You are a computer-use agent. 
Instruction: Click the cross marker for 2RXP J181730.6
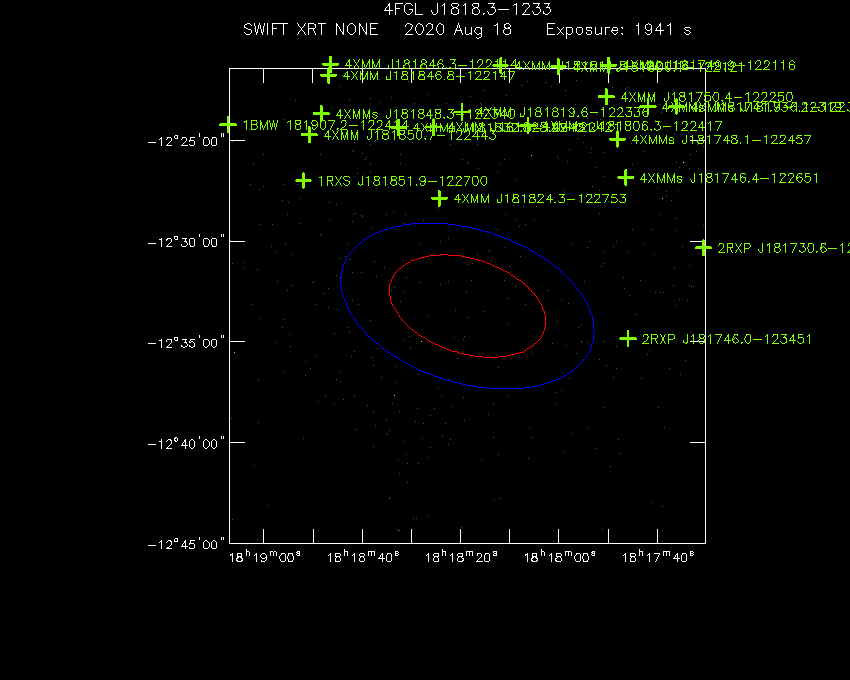(x=703, y=248)
